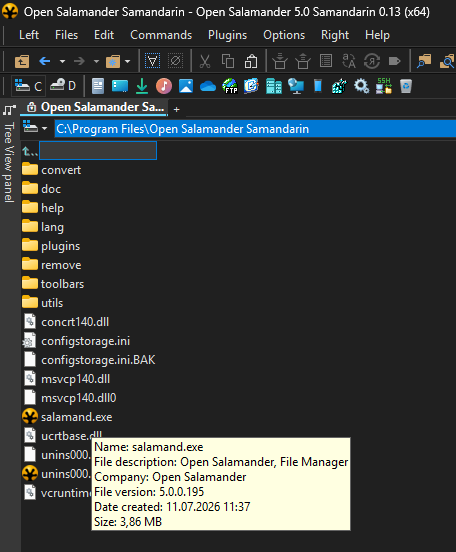Open the Recycle Bin icon

tap(406, 86)
